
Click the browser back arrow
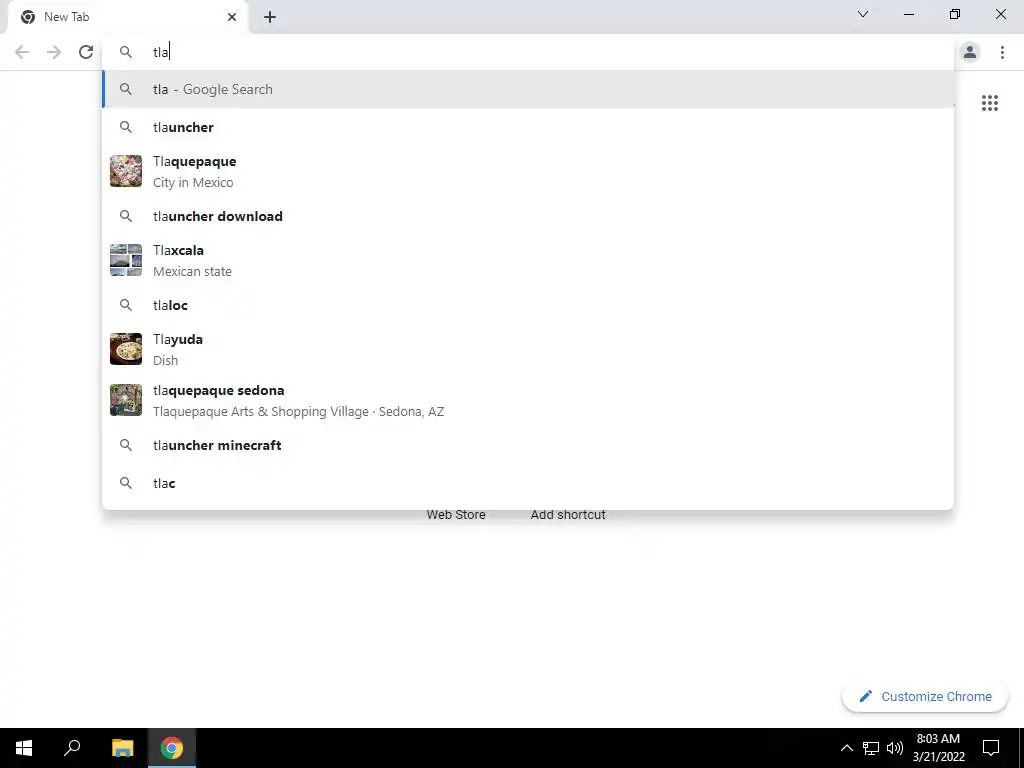coord(22,52)
